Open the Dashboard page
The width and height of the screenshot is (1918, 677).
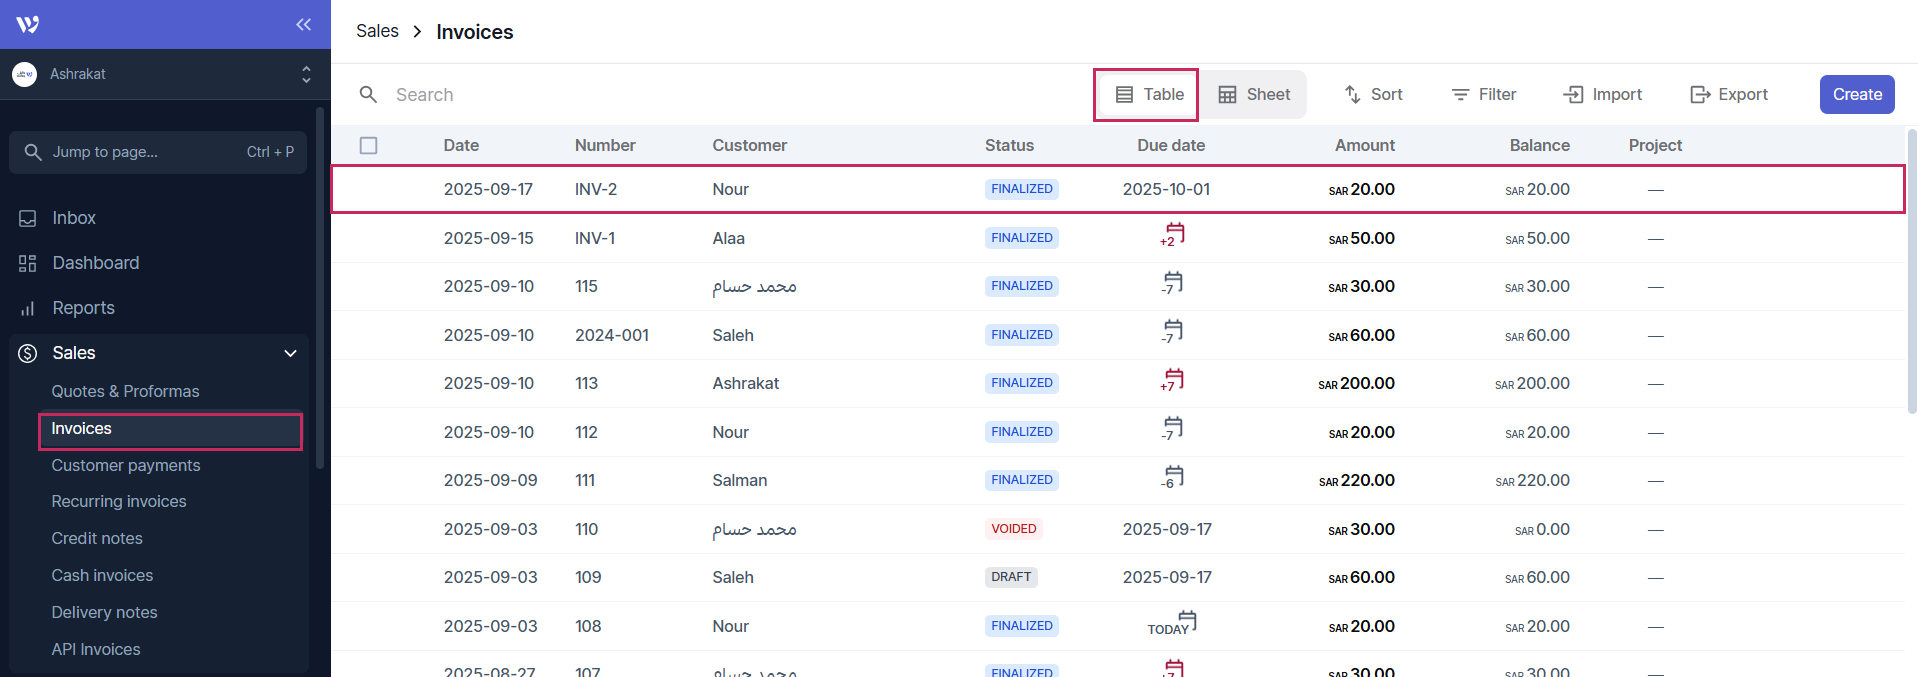95,263
